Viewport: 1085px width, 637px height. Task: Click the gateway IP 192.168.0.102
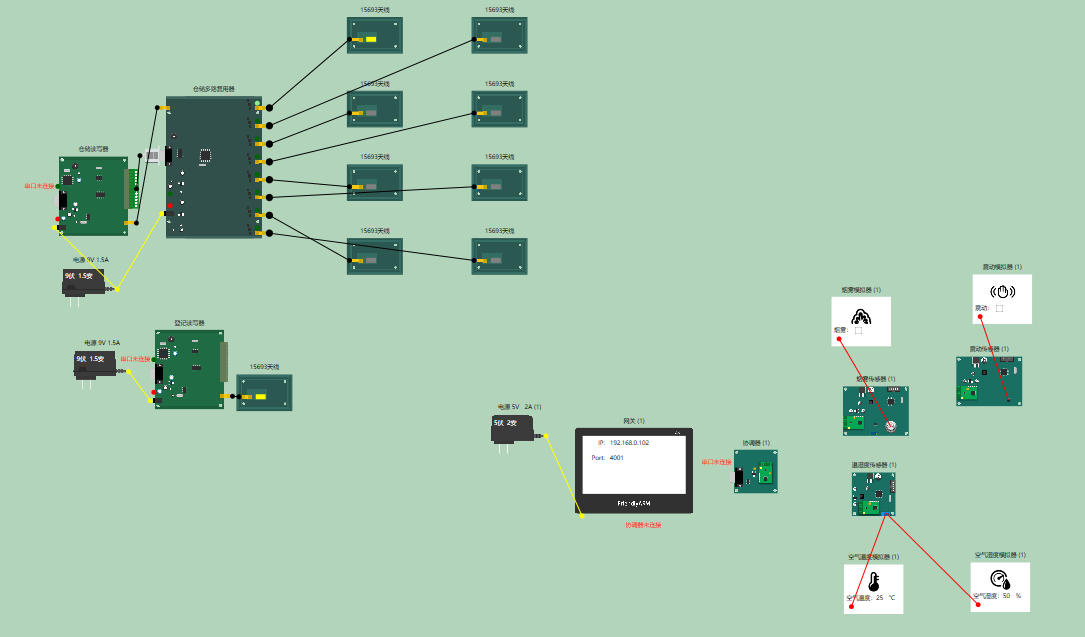[629, 443]
